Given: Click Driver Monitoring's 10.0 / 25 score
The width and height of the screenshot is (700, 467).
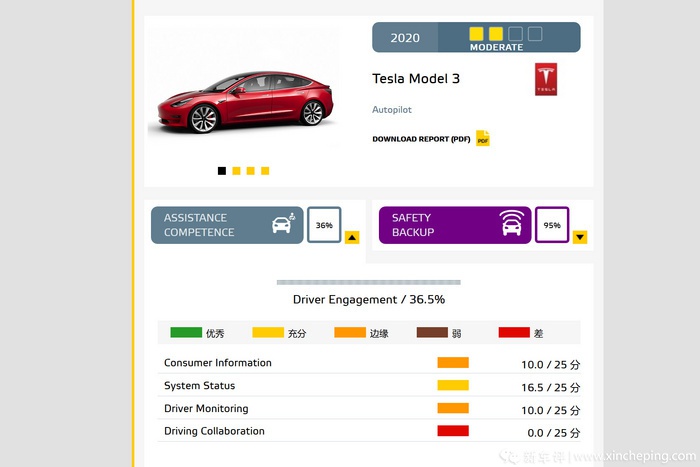Looking at the screenshot, I should pos(550,410).
